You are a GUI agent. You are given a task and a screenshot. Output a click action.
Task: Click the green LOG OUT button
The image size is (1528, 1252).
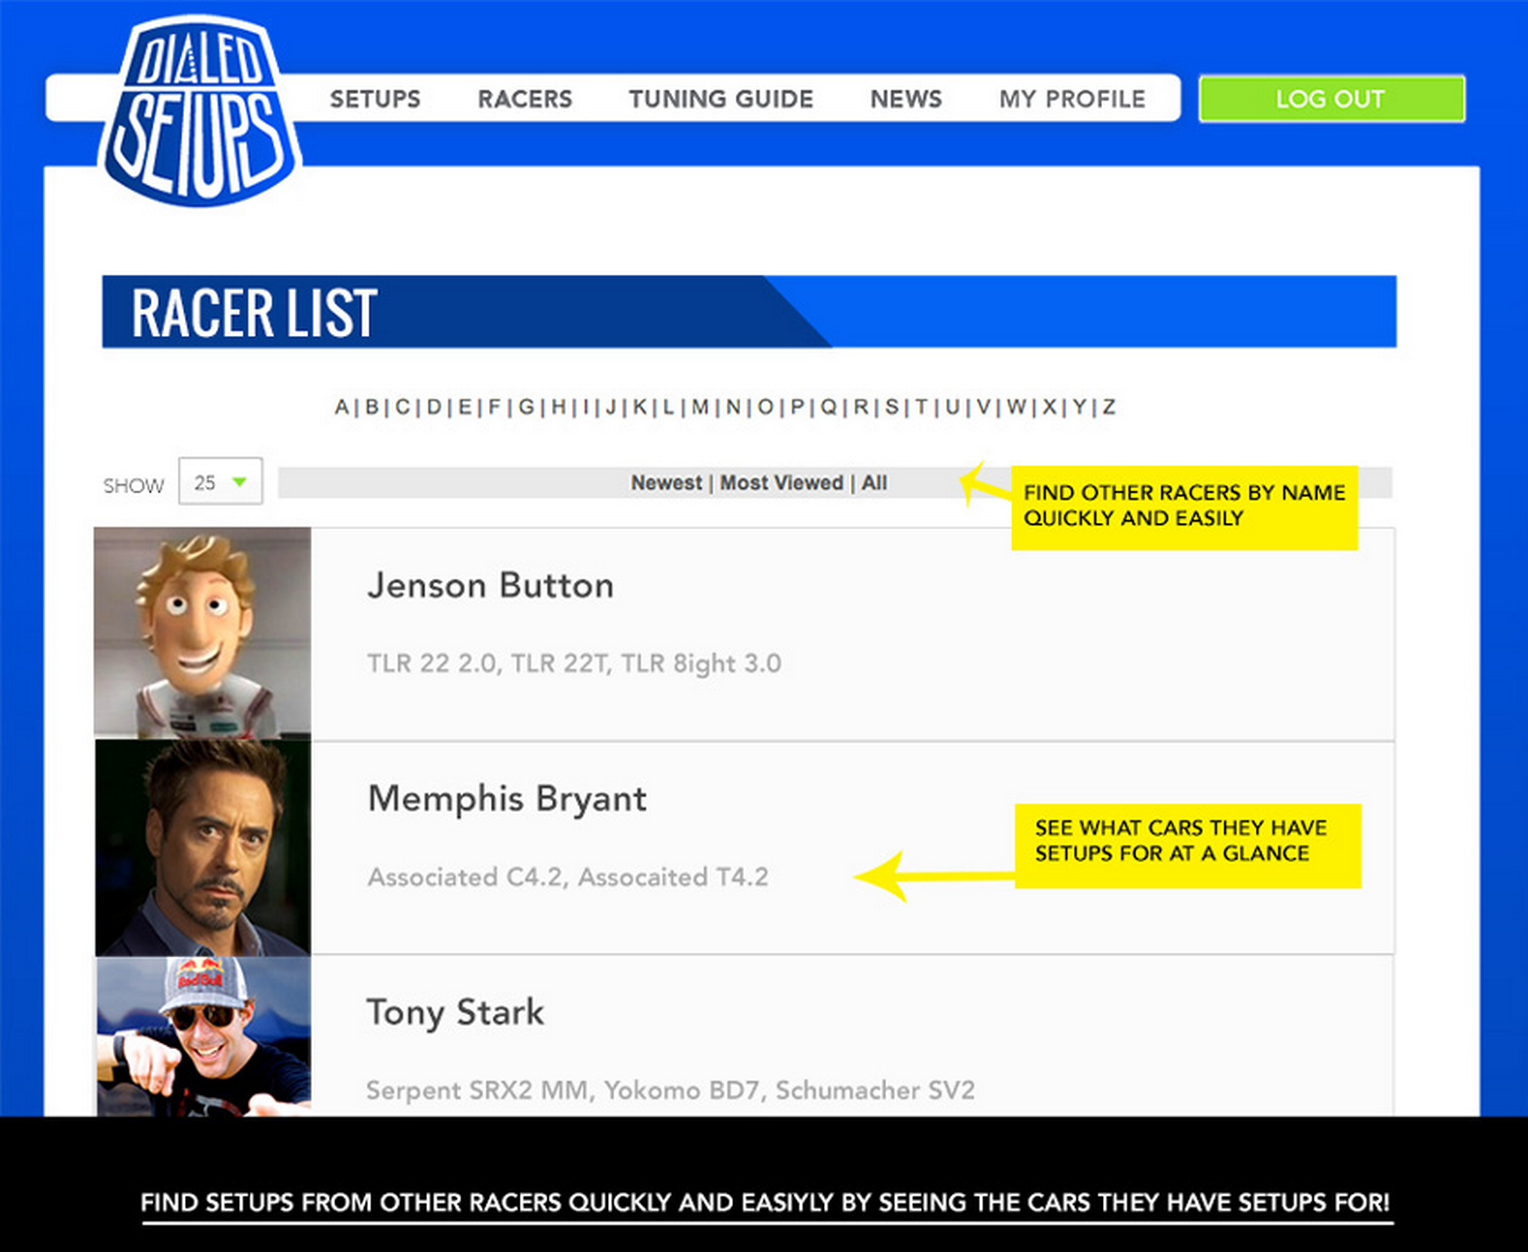(1332, 99)
